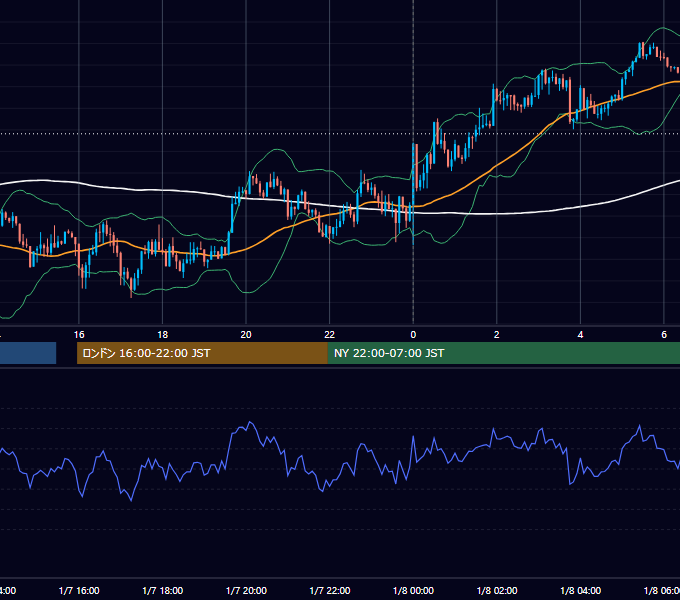Image resolution: width=680 pixels, height=600 pixels.
Task: Click the '18' hour label on chart axis
Action: [x=162, y=334]
